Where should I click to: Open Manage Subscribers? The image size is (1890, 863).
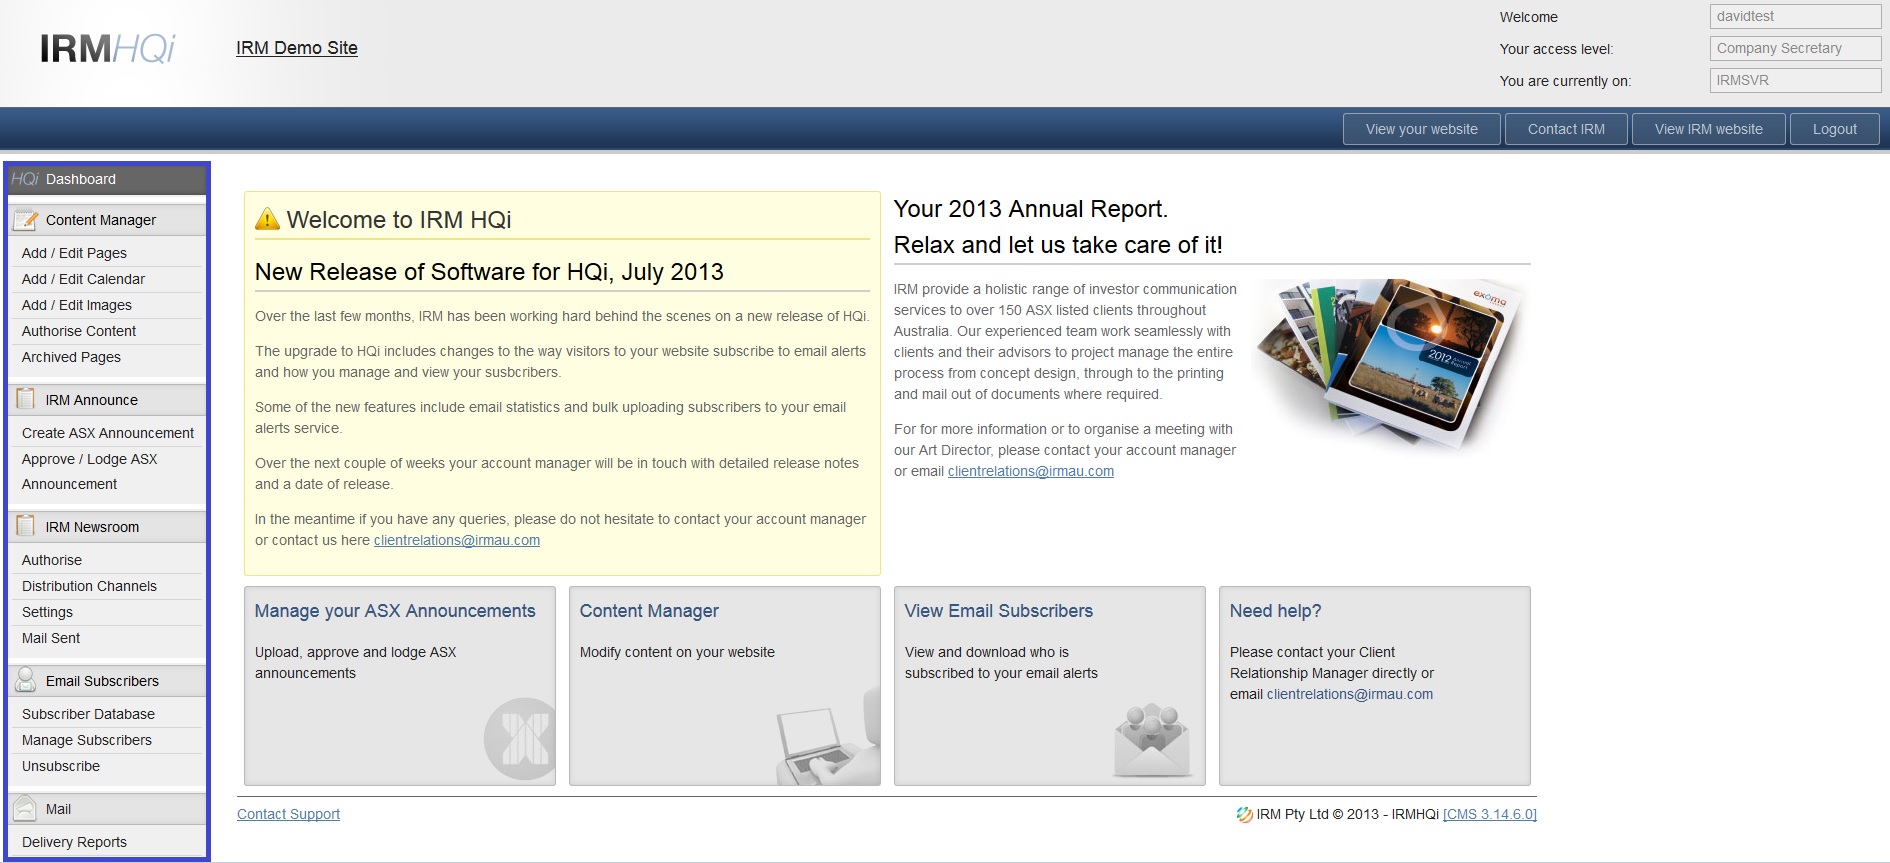[87, 740]
